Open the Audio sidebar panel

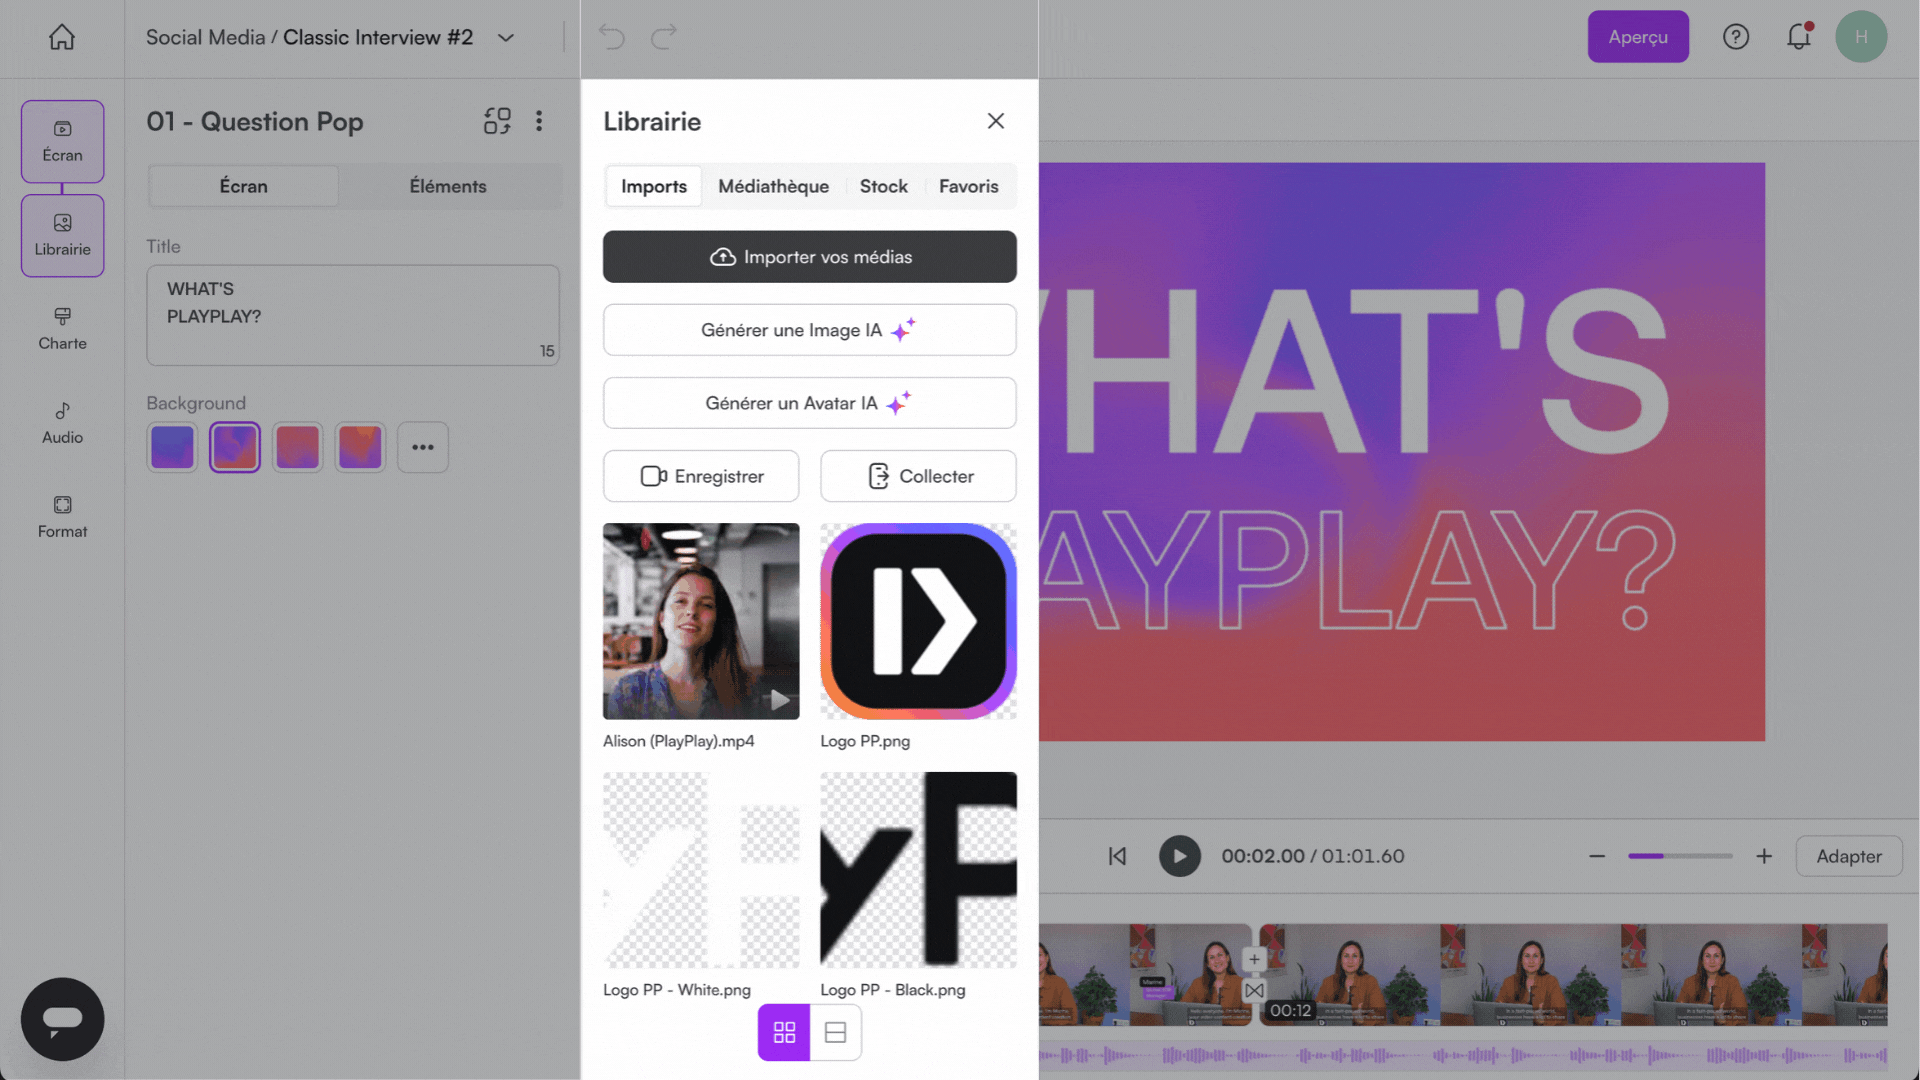point(62,422)
